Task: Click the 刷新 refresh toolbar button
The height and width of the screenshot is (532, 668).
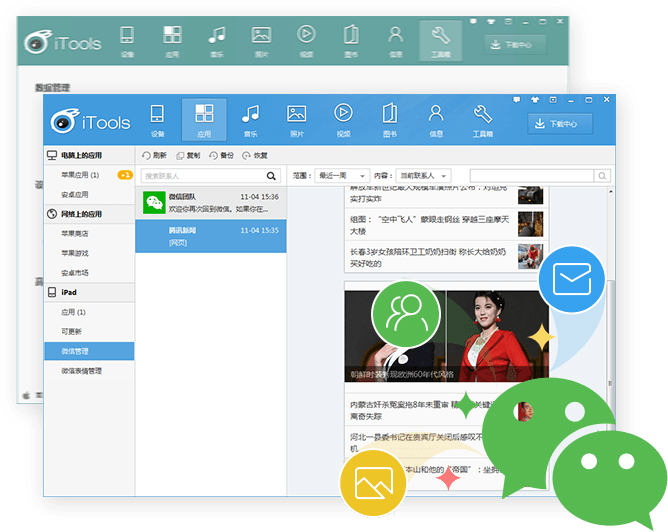Action: (154, 155)
